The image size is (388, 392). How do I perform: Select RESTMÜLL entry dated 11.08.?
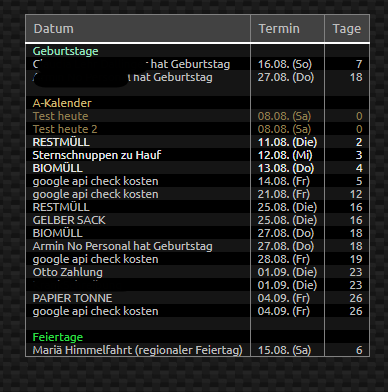tap(61, 142)
